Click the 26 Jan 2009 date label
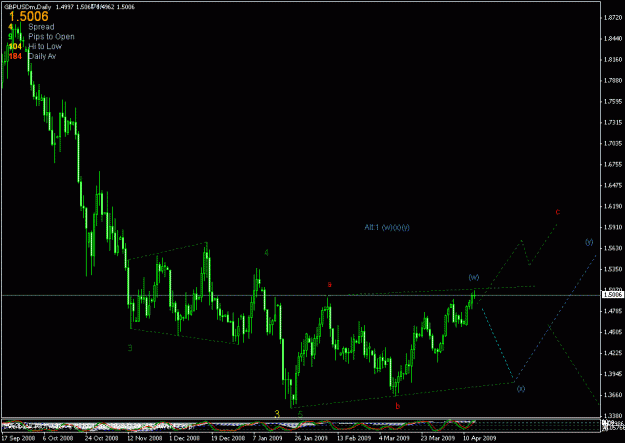The image size is (625, 443). 311,438
